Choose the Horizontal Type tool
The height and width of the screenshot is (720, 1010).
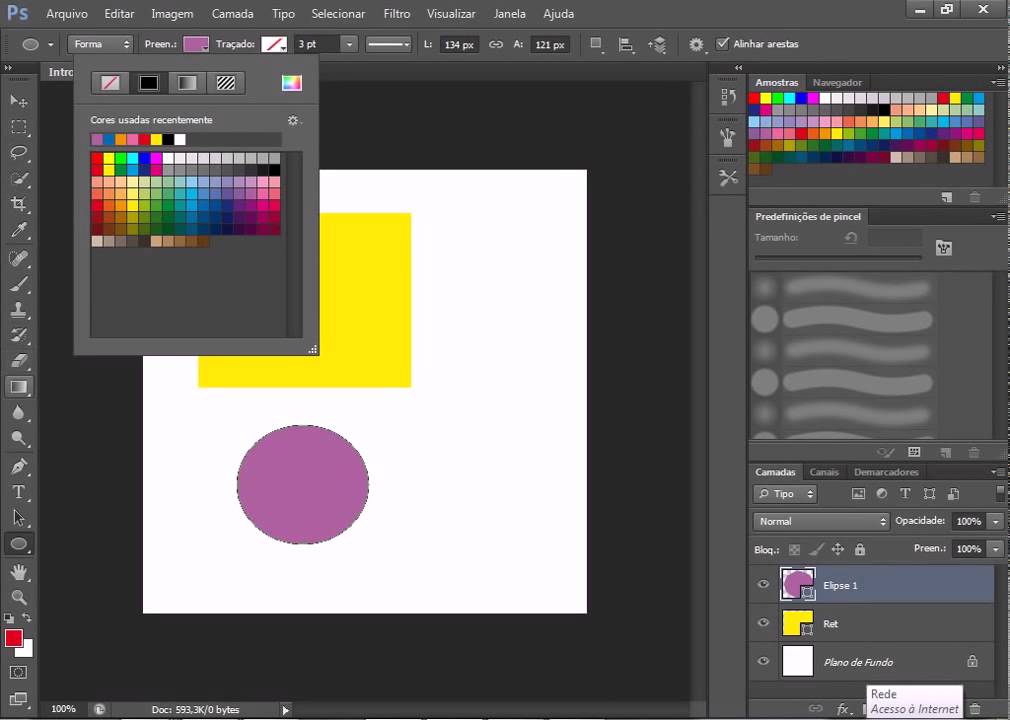click(x=19, y=492)
